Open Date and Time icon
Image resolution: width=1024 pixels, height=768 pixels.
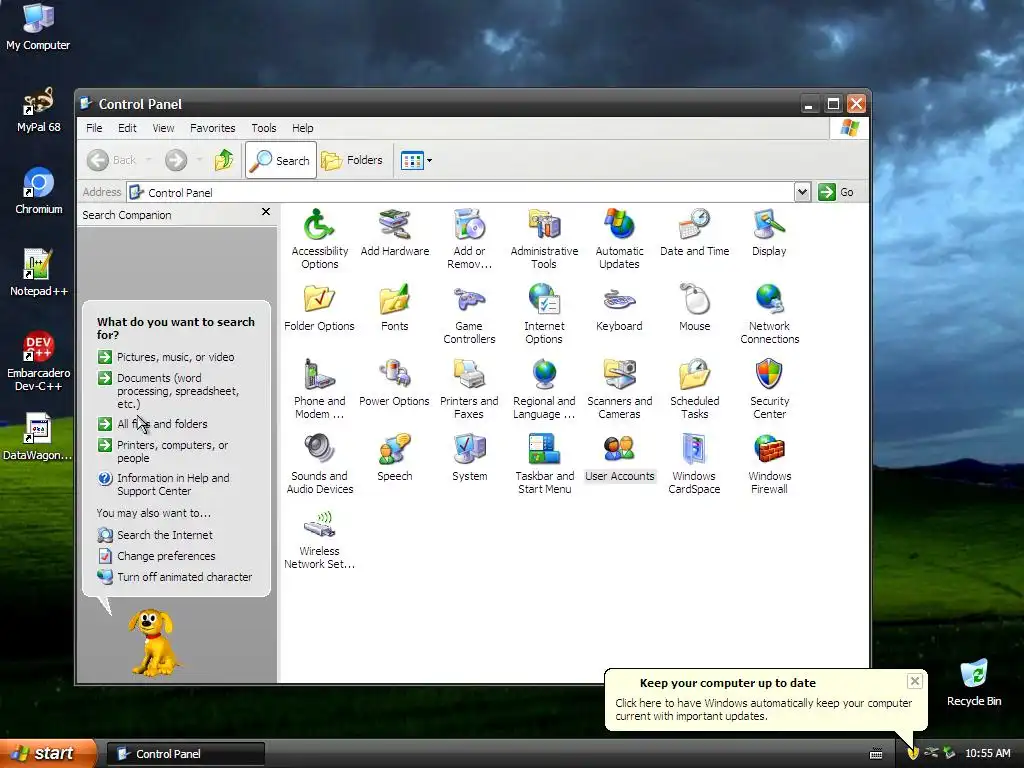694,232
